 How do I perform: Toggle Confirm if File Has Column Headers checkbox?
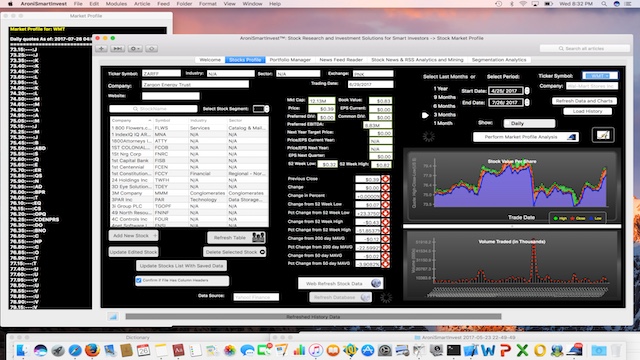tap(139, 280)
